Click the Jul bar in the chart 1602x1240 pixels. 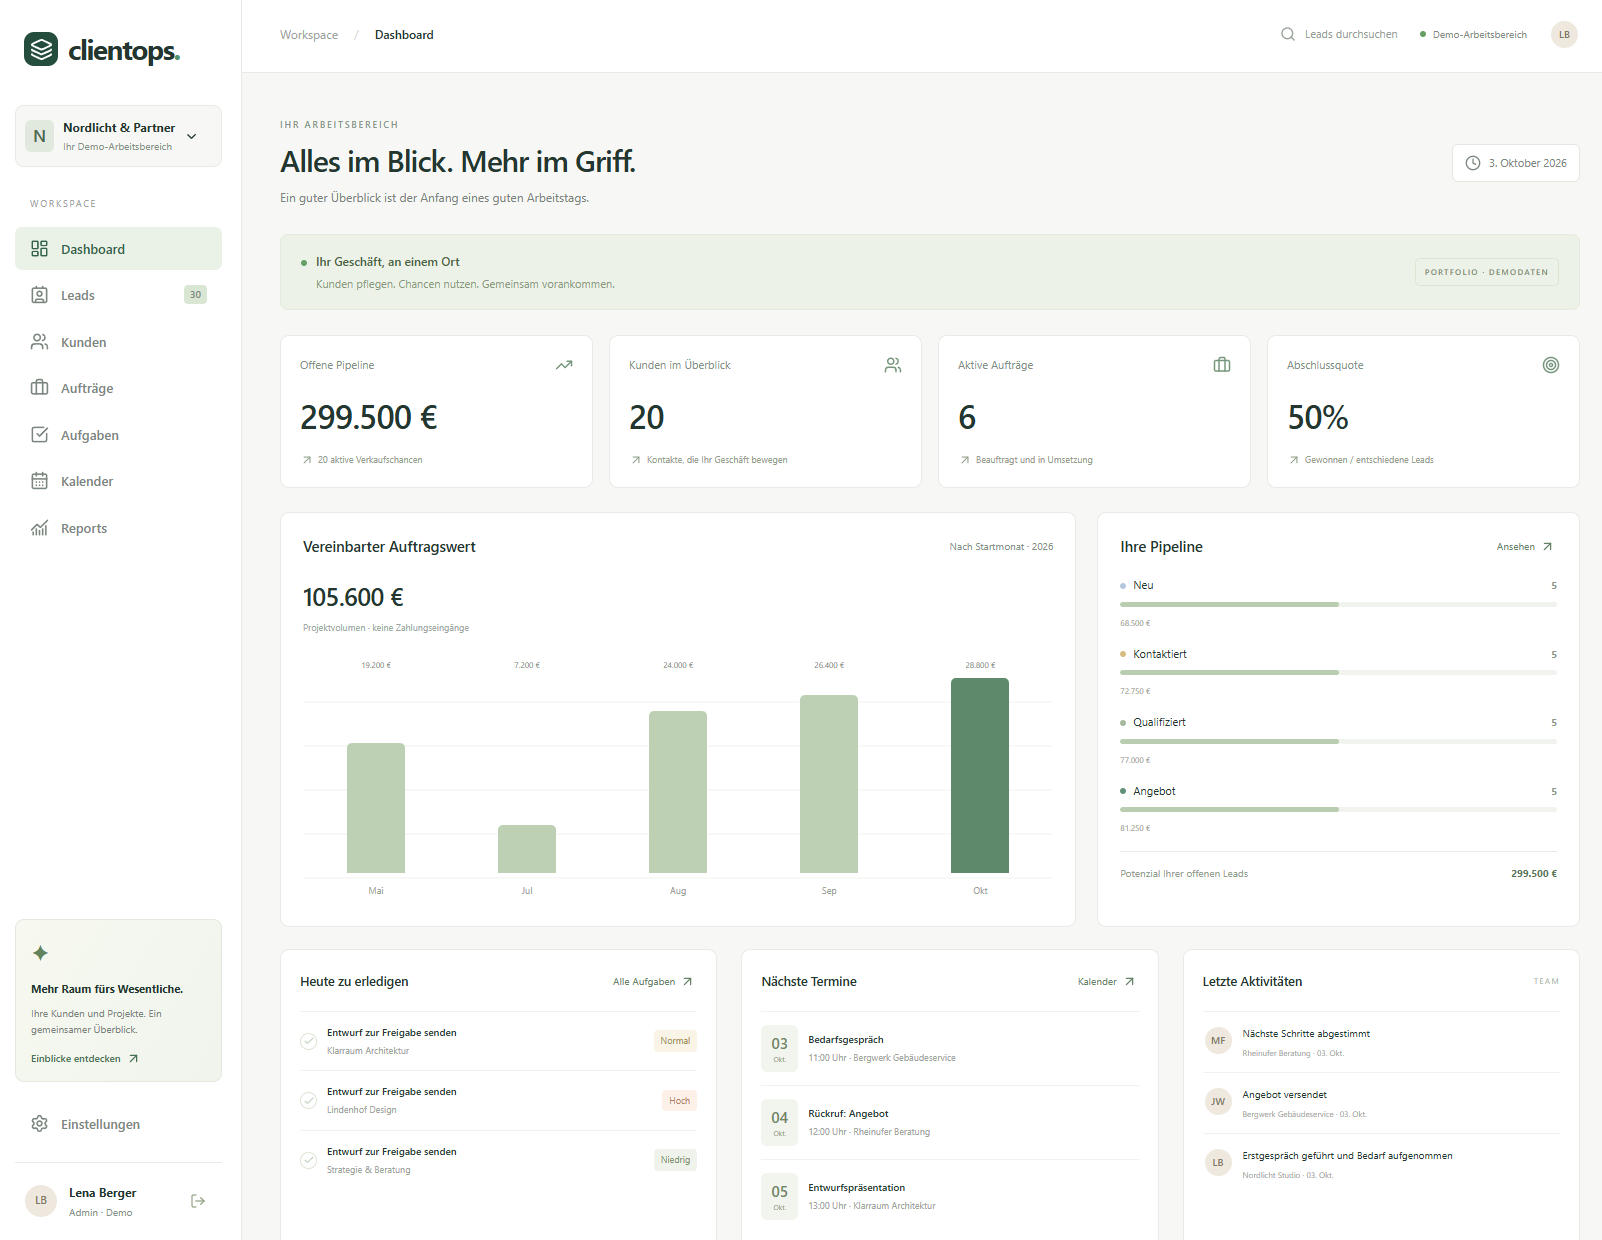pyautogui.click(x=527, y=849)
